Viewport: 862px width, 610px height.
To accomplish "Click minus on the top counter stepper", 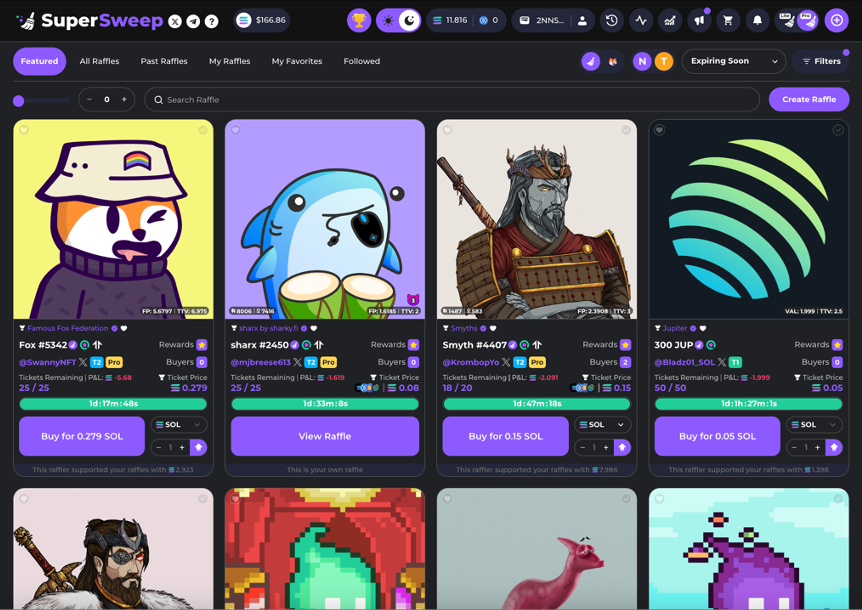I will tap(89, 99).
